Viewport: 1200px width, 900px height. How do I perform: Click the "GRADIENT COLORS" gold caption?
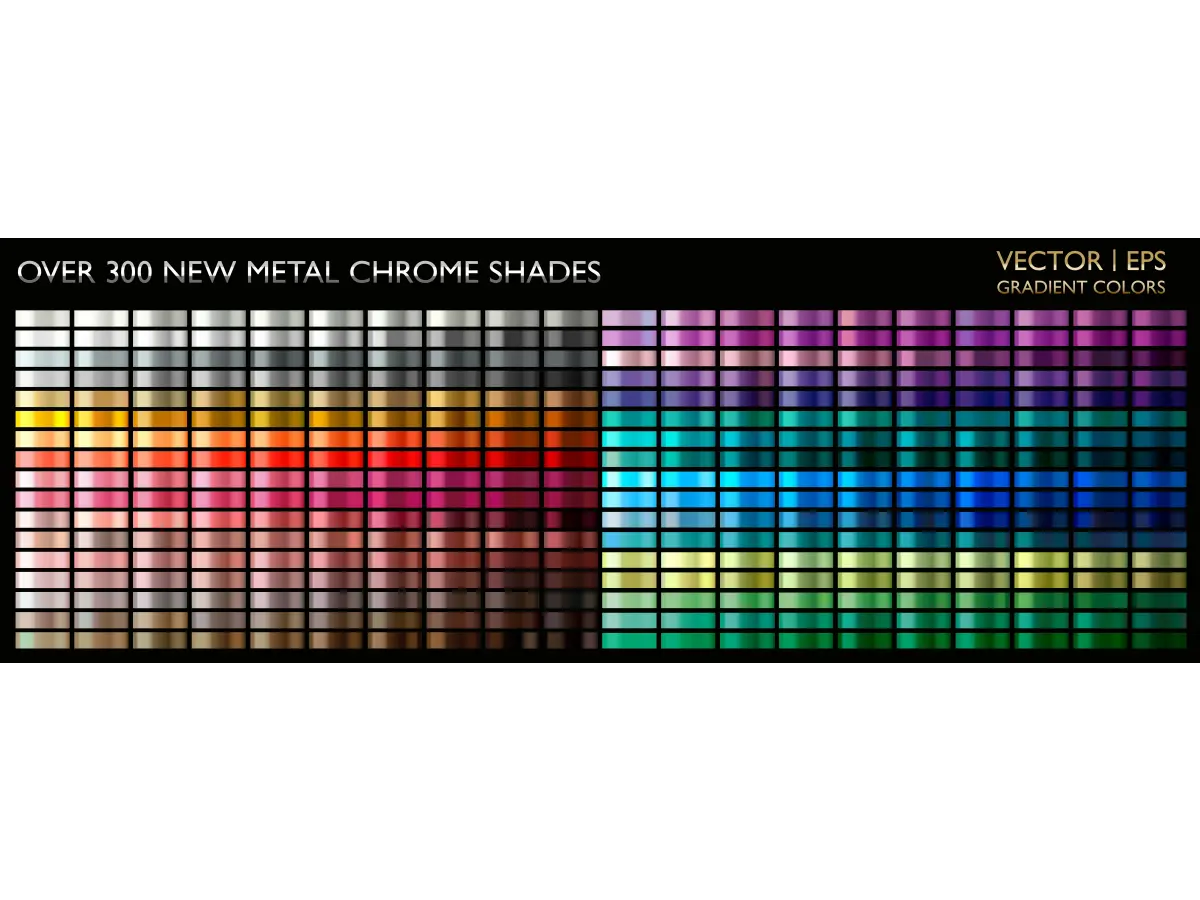click(x=1081, y=287)
